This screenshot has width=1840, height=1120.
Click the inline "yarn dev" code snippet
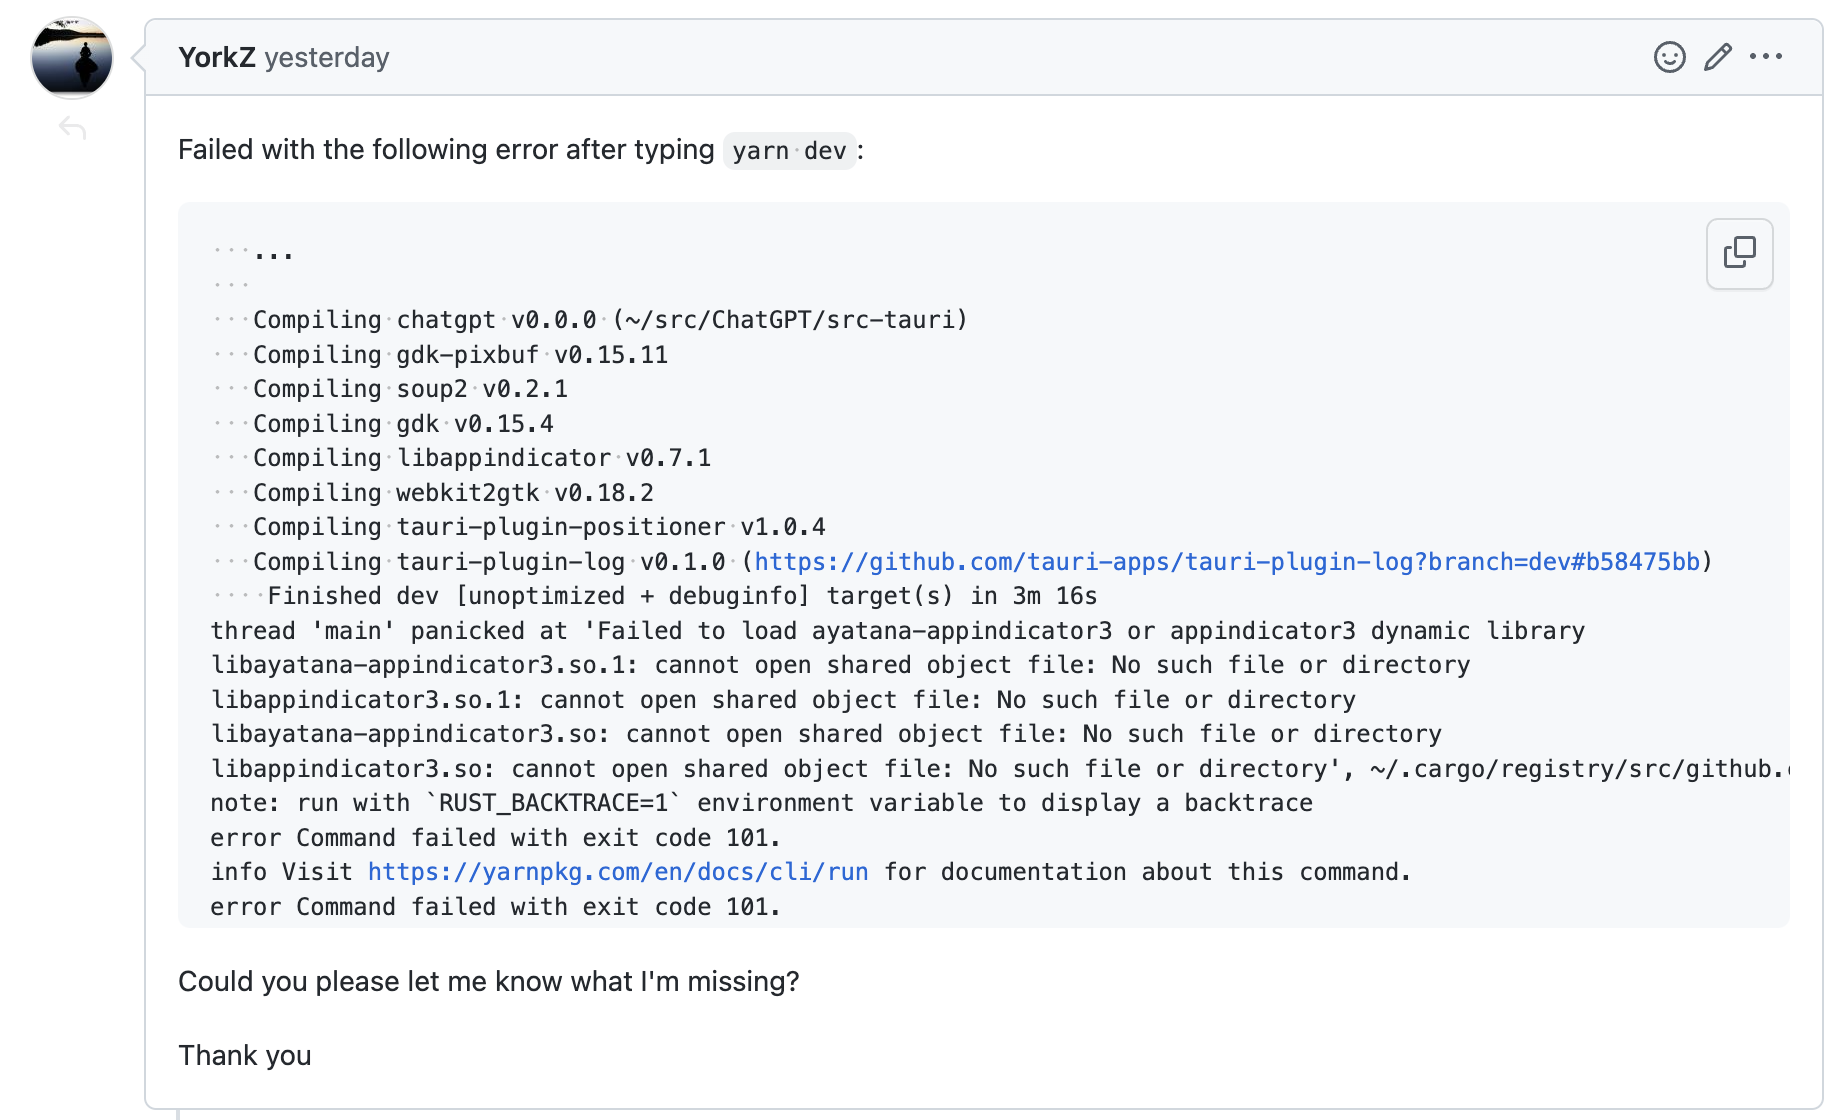(x=789, y=151)
